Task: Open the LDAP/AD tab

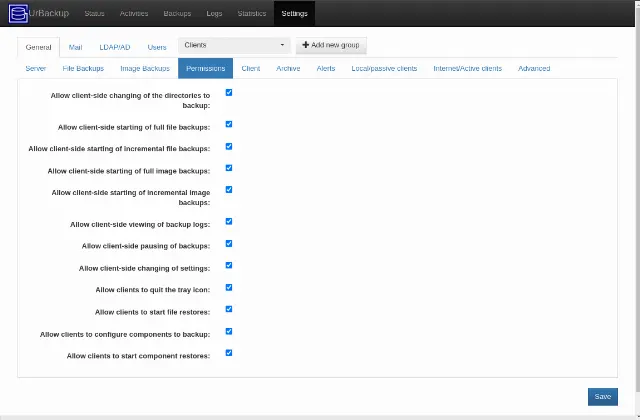Action: tap(115, 47)
